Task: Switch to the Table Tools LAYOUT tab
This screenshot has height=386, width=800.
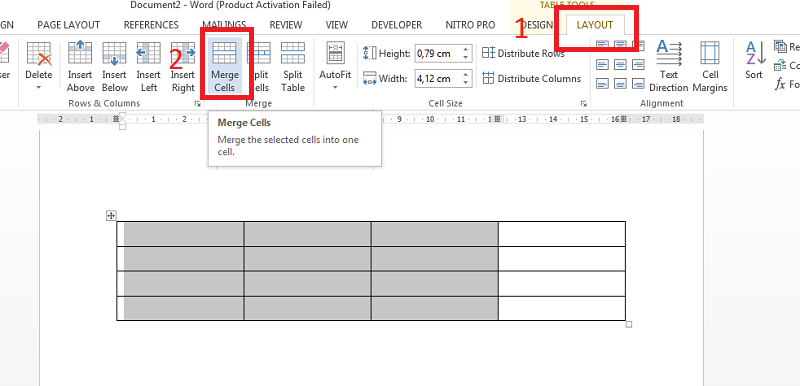Action: (594, 25)
